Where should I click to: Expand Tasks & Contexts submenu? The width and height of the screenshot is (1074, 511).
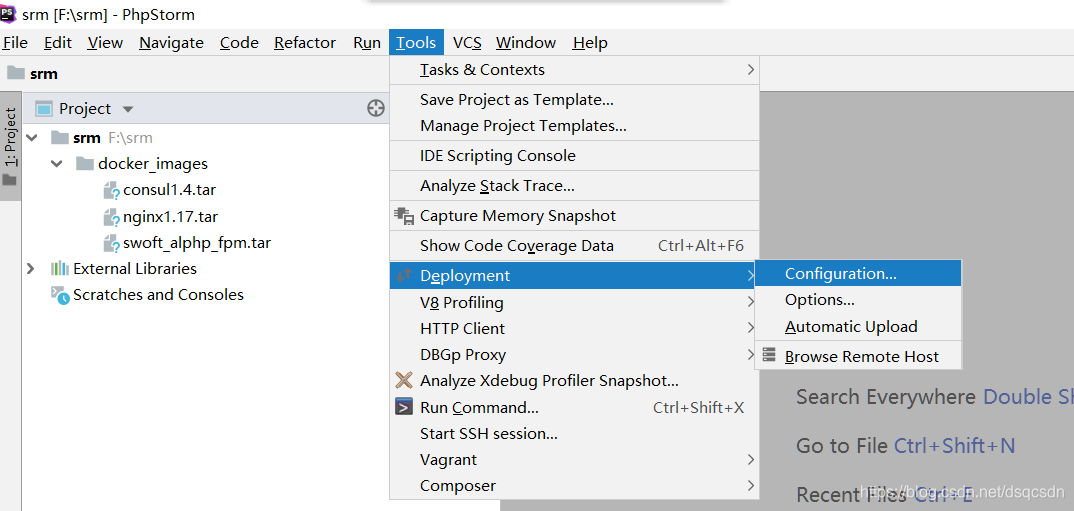tap(751, 69)
